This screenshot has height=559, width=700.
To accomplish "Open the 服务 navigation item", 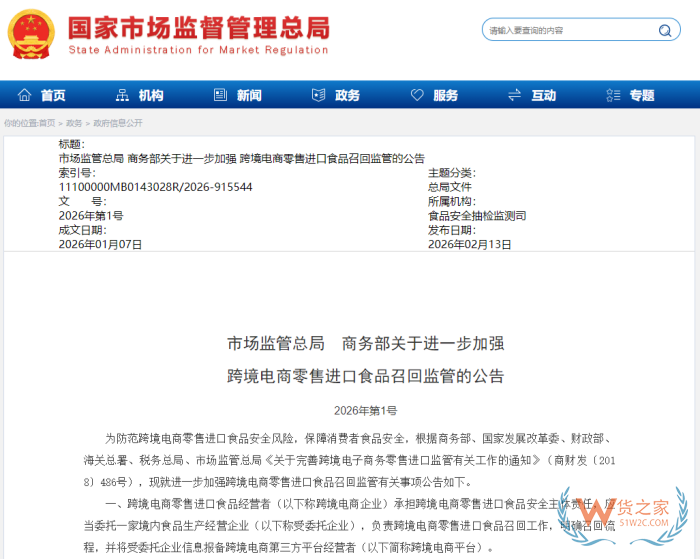I will [446, 95].
